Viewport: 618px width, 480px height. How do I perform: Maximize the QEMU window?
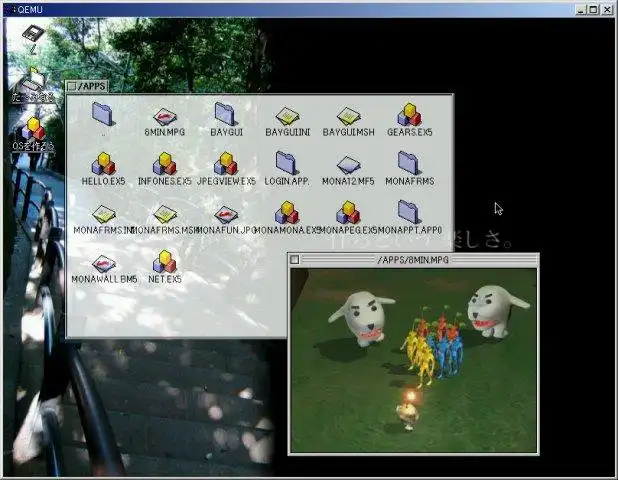click(x=594, y=9)
